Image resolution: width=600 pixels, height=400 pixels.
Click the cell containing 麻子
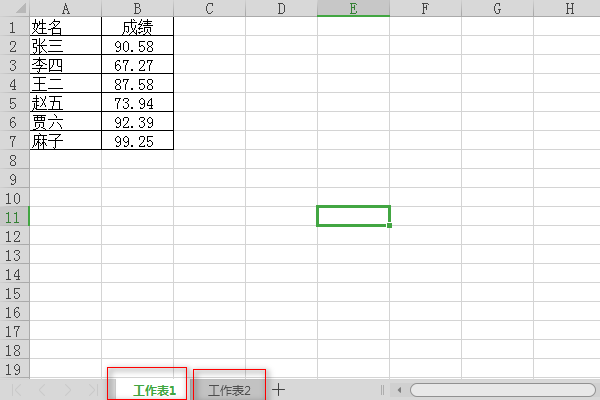[x=65, y=140]
